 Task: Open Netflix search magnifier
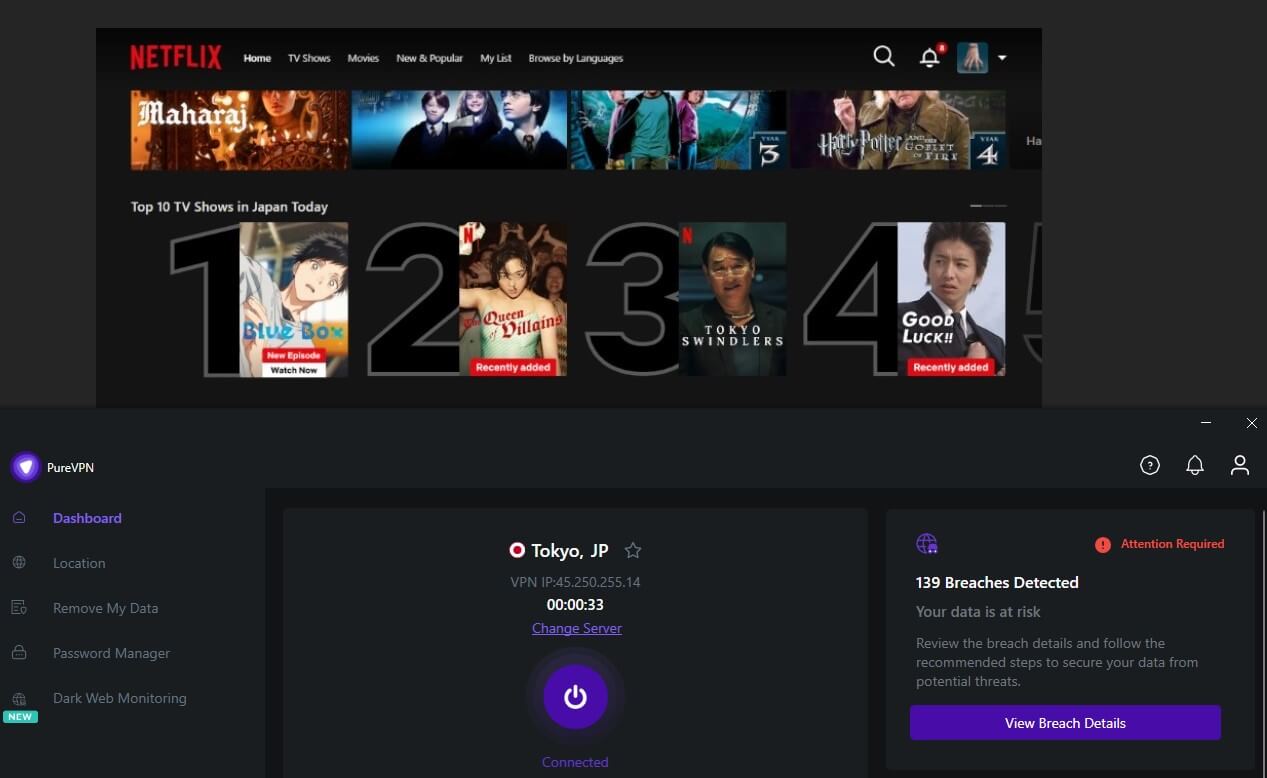[884, 57]
